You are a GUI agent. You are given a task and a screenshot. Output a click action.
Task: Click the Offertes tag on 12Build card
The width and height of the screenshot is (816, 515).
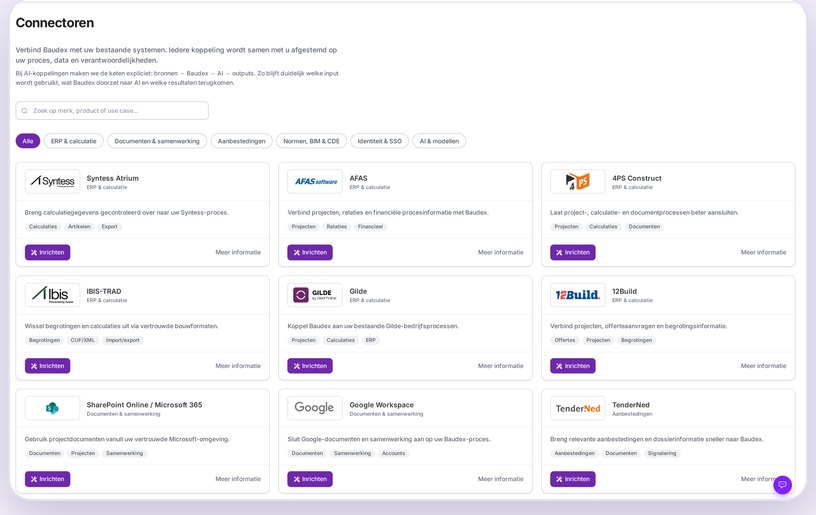(x=565, y=340)
